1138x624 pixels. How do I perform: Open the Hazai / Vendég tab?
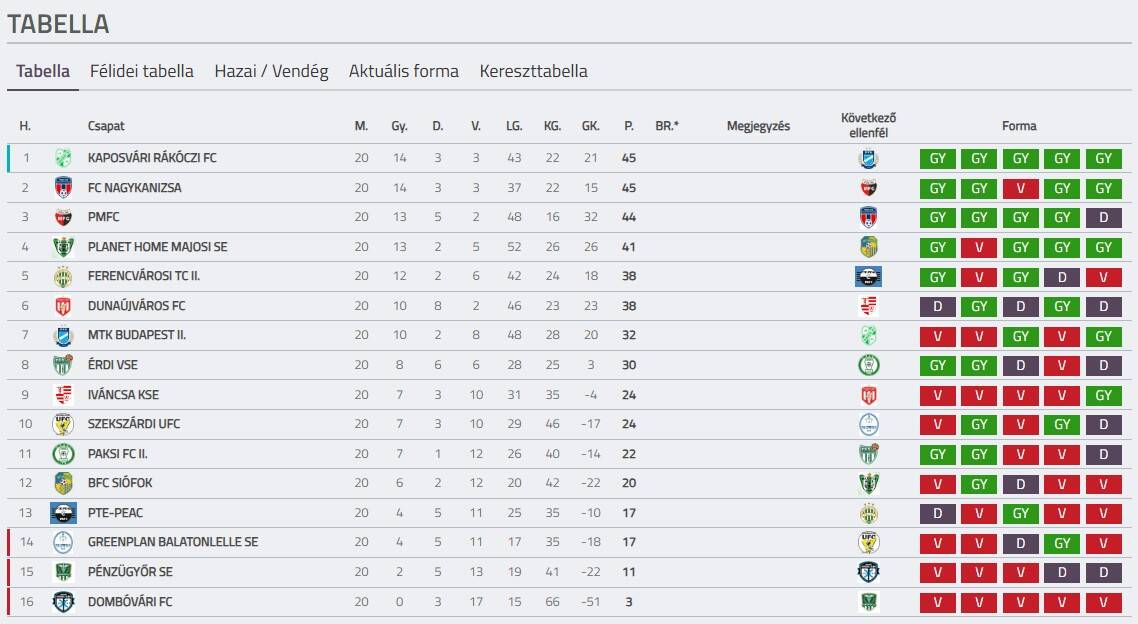[x=271, y=71]
